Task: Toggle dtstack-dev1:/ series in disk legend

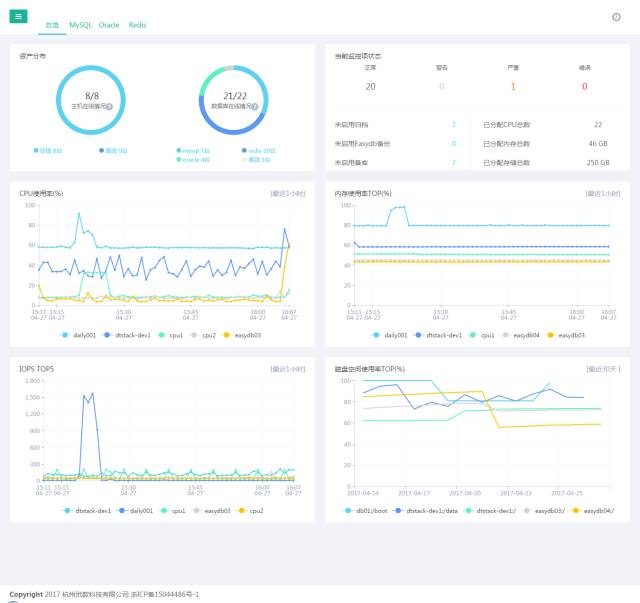Action: tap(491, 511)
